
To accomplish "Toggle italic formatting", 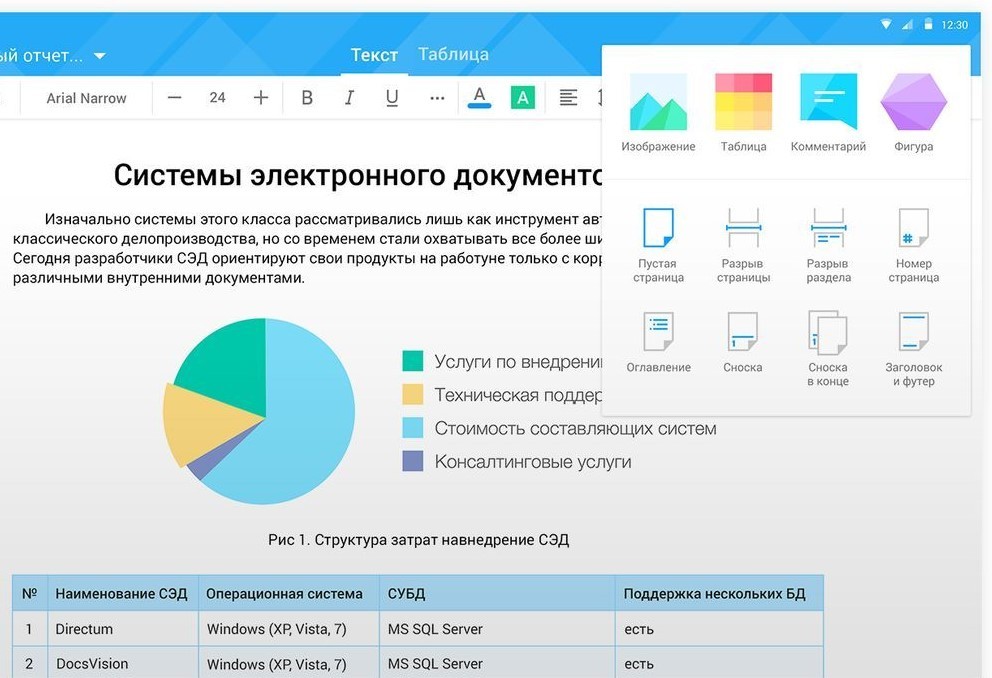I will point(349,98).
